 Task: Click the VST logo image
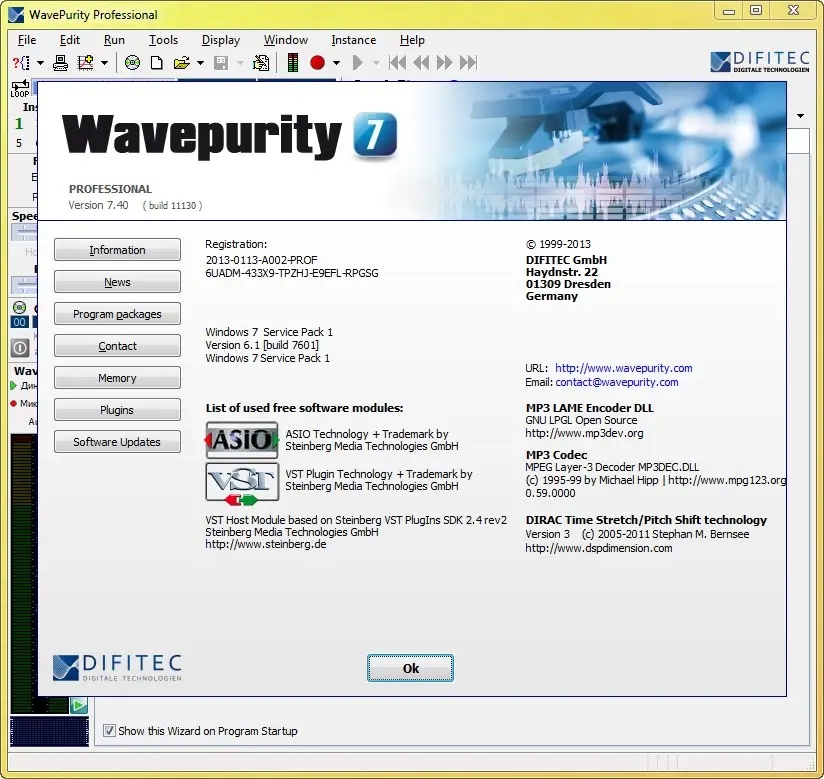coord(242,484)
